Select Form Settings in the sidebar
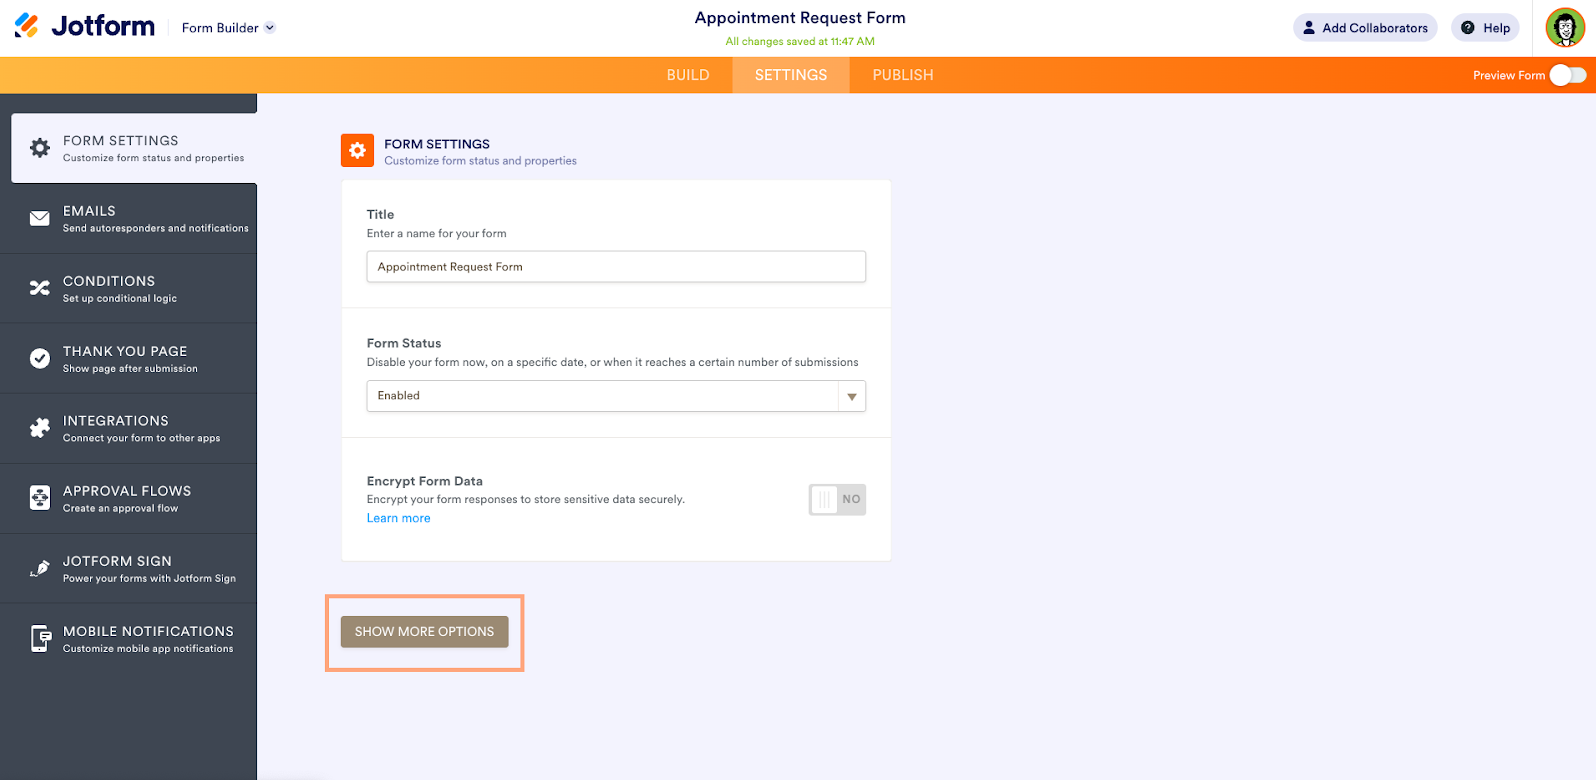Viewport: 1596px width, 780px height. coord(134,148)
